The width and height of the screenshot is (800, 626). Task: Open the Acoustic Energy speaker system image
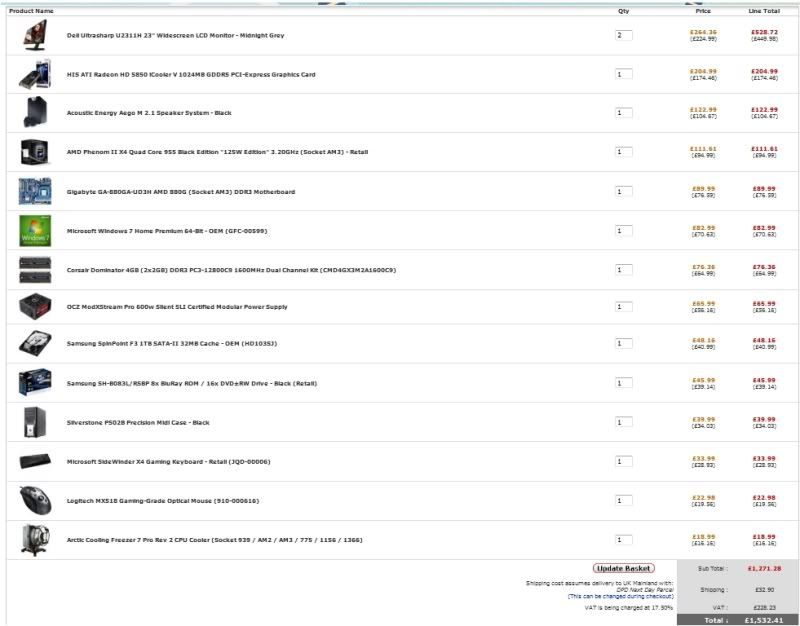(x=35, y=112)
